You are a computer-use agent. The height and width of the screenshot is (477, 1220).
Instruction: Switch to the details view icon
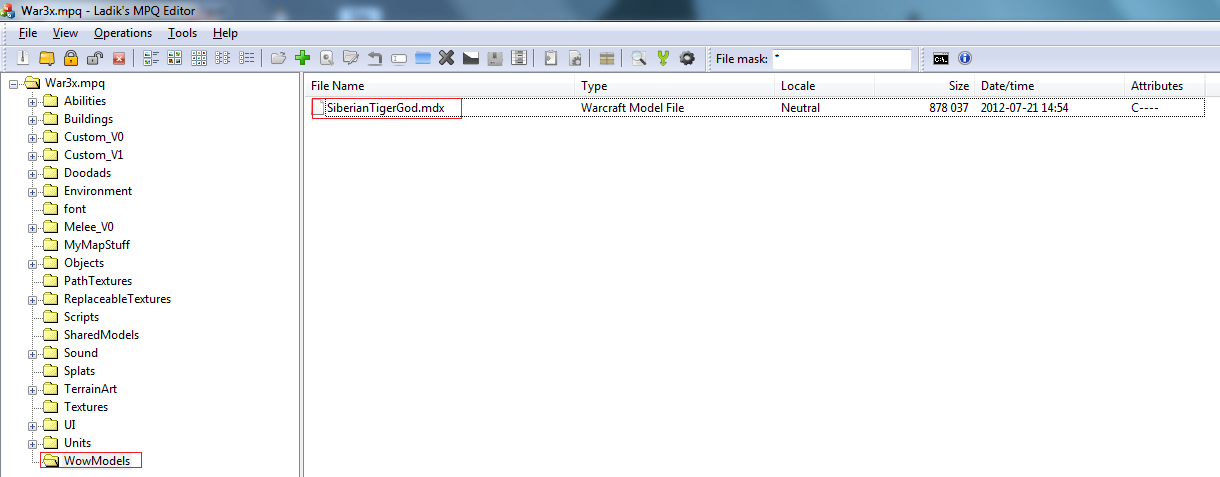[246, 59]
